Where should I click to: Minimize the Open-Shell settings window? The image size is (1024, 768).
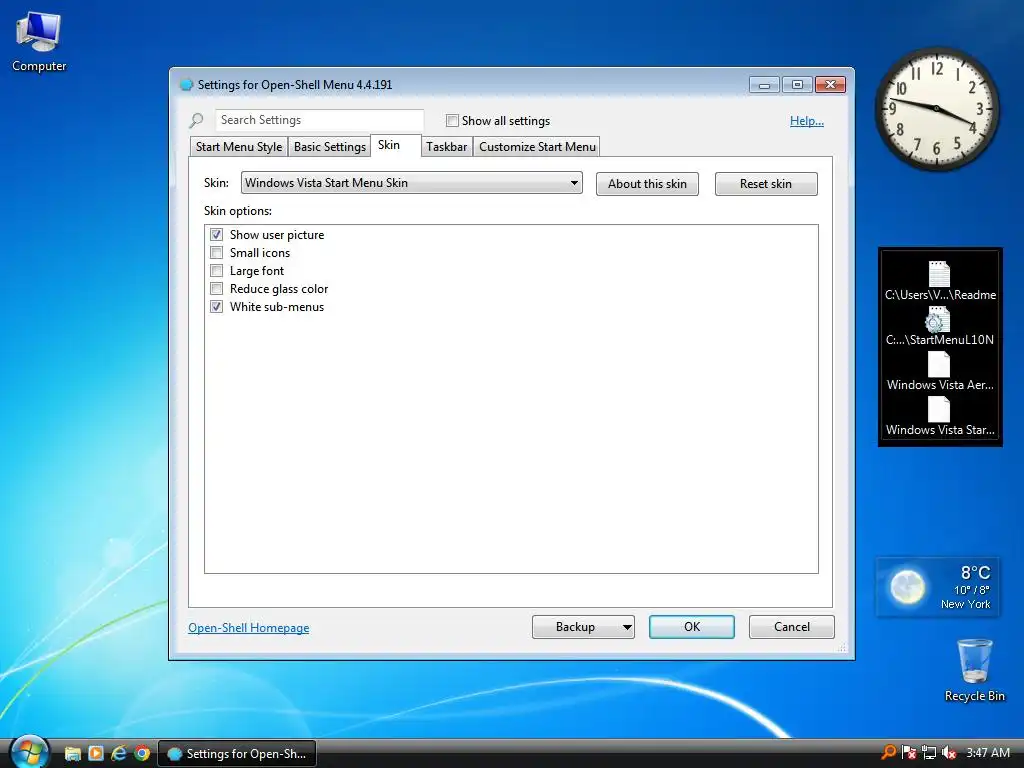764,85
